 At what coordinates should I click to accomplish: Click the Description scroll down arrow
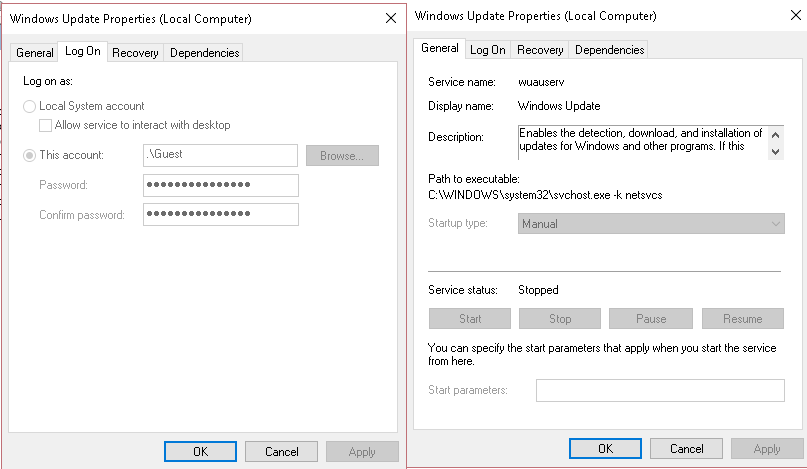(776, 152)
